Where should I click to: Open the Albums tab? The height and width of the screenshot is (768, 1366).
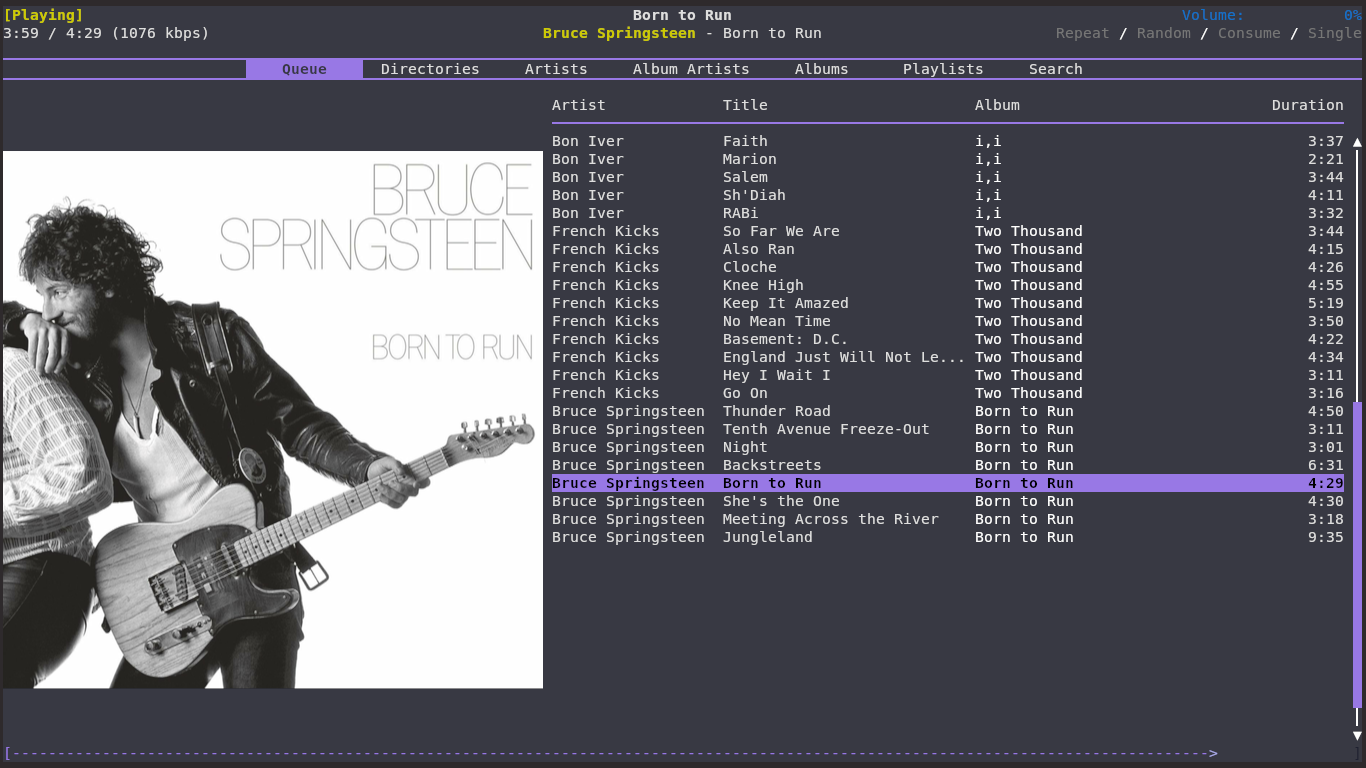pos(822,69)
